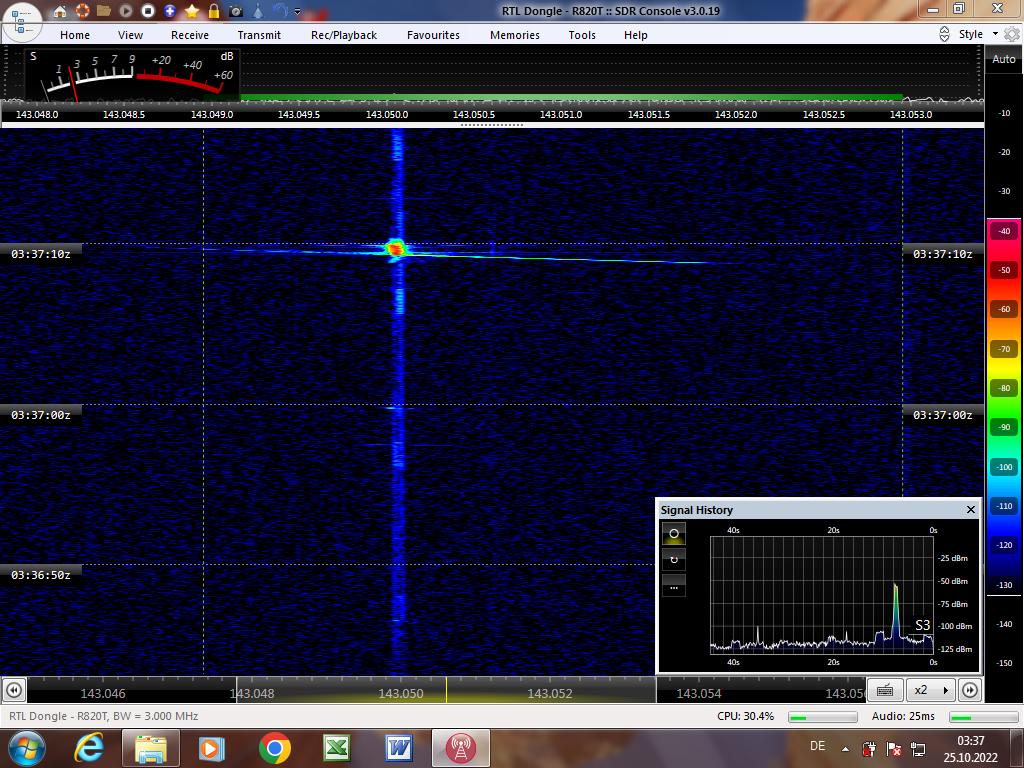
Task: Expand the quick access toolbar customize arrow
Action: tap(298, 12)
